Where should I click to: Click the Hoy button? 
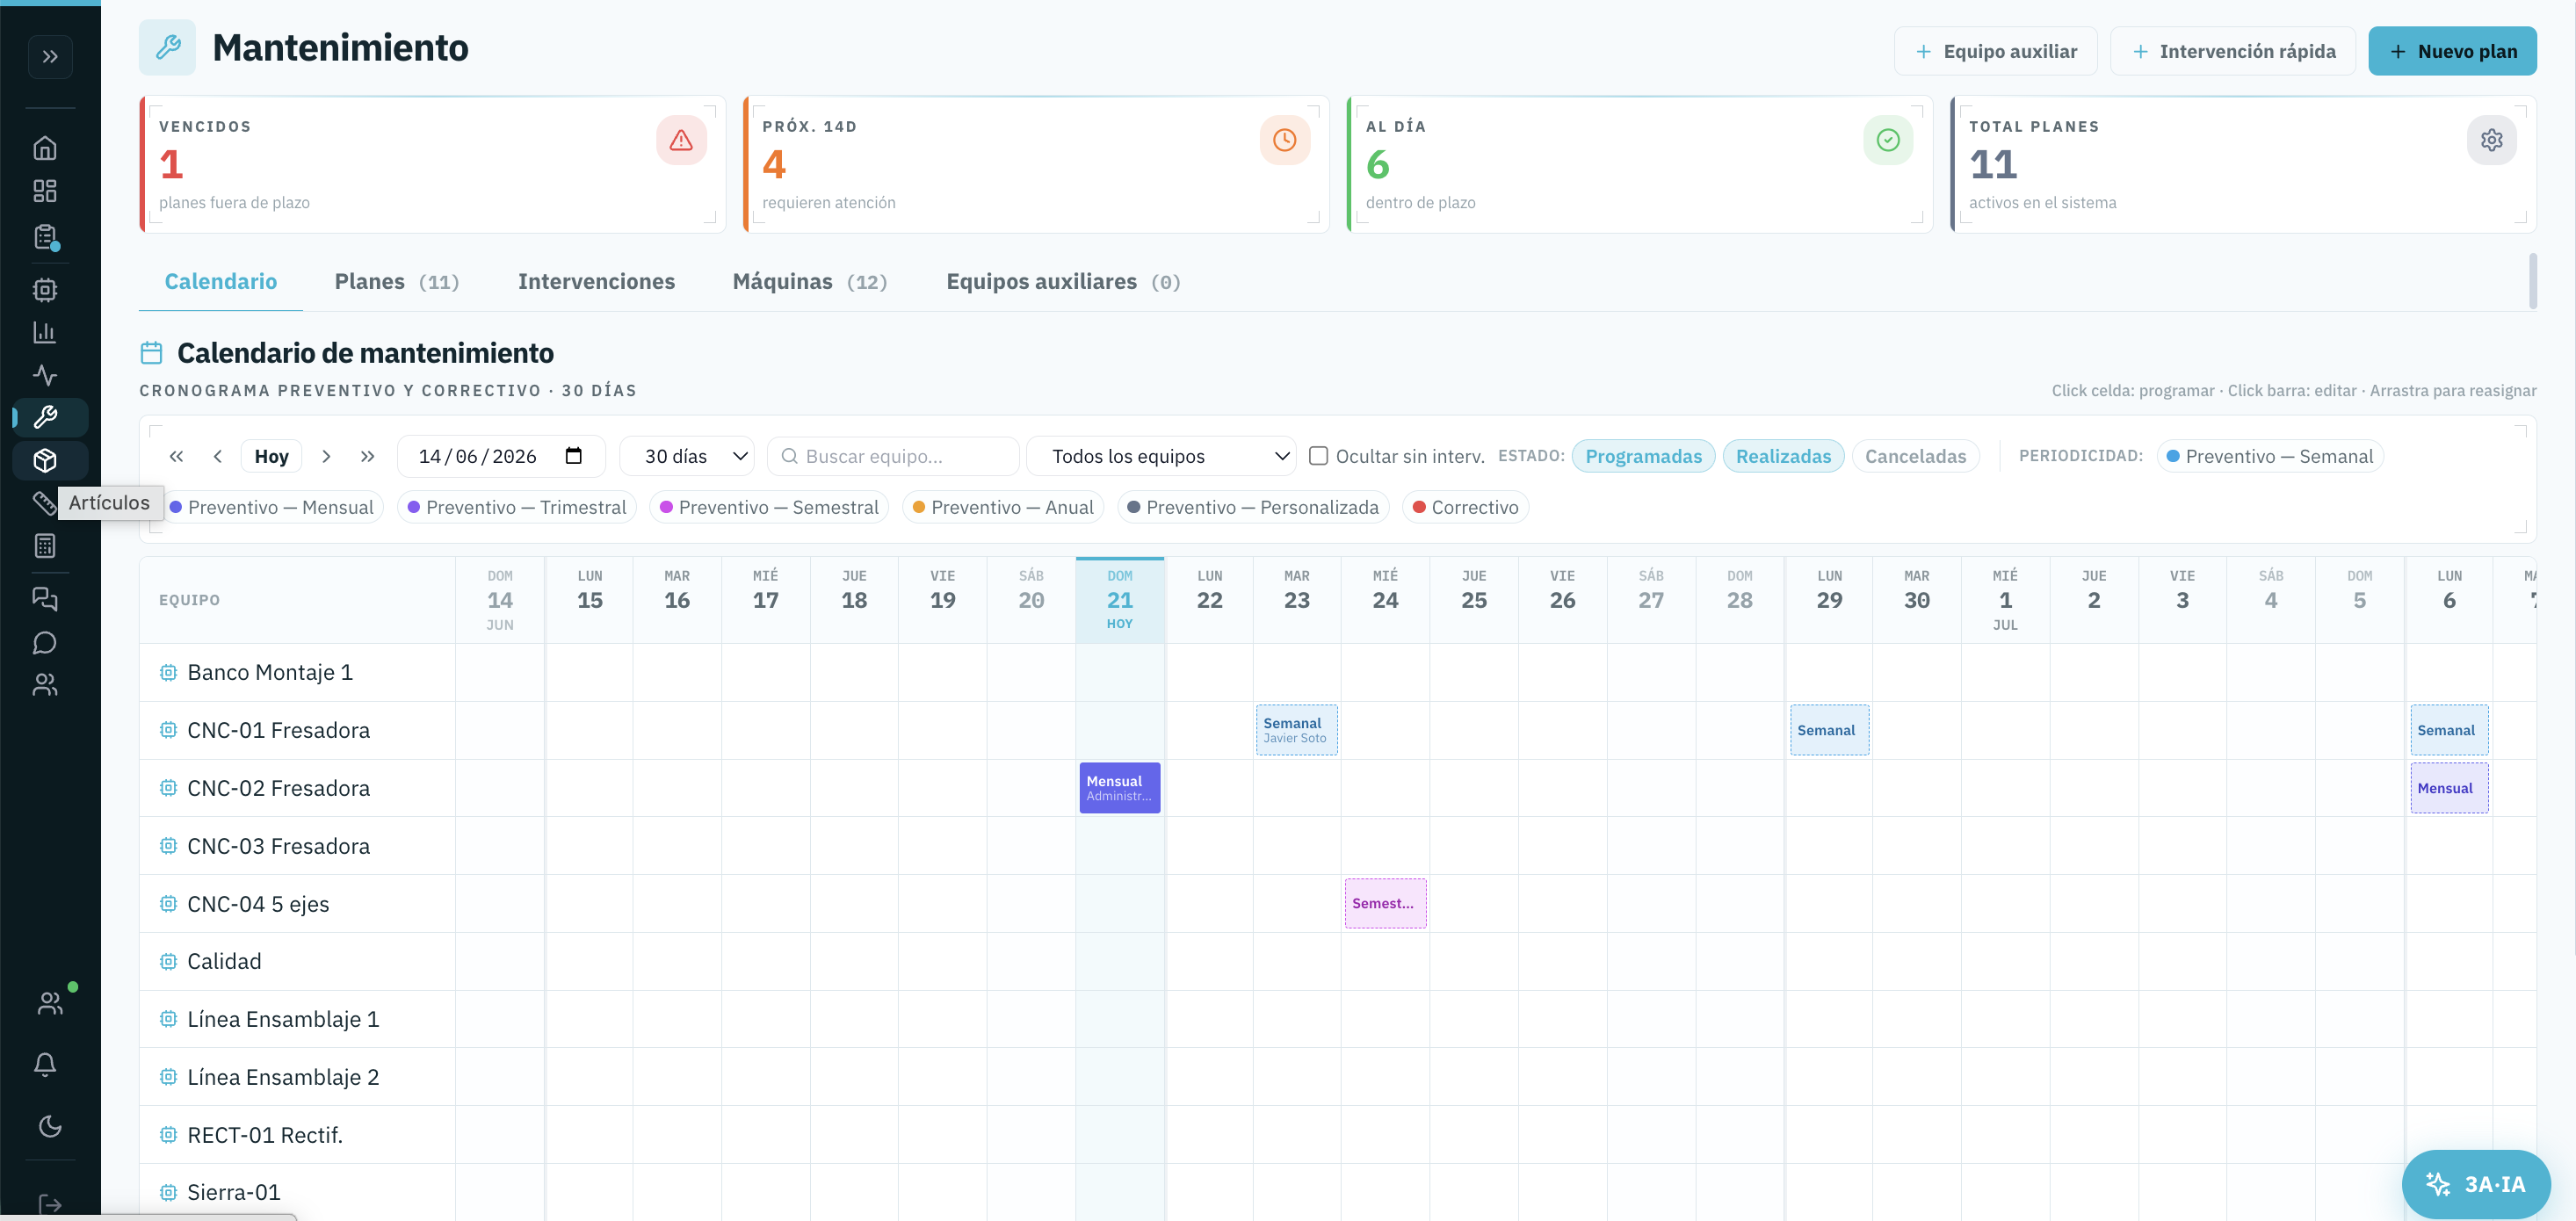(271, 456)
